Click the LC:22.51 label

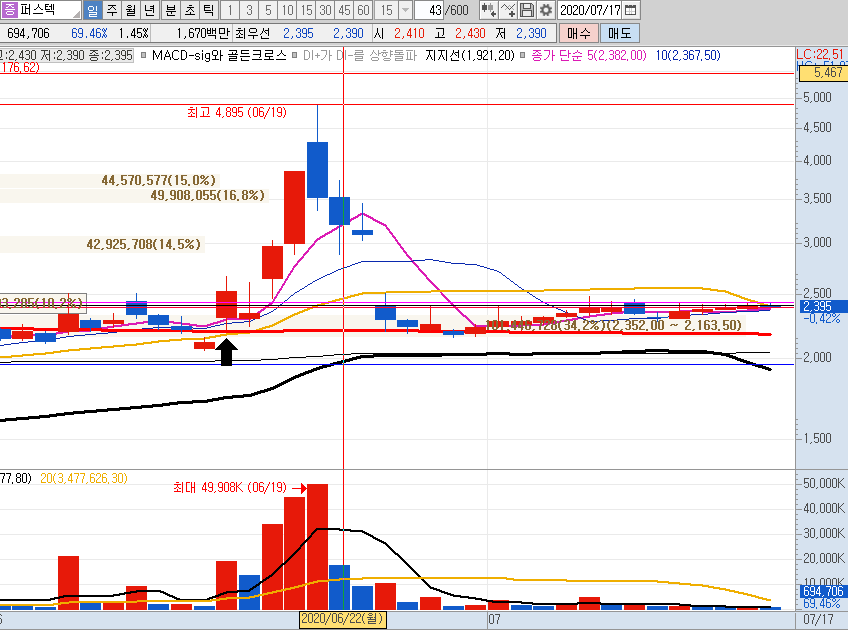tap(820, 54)
